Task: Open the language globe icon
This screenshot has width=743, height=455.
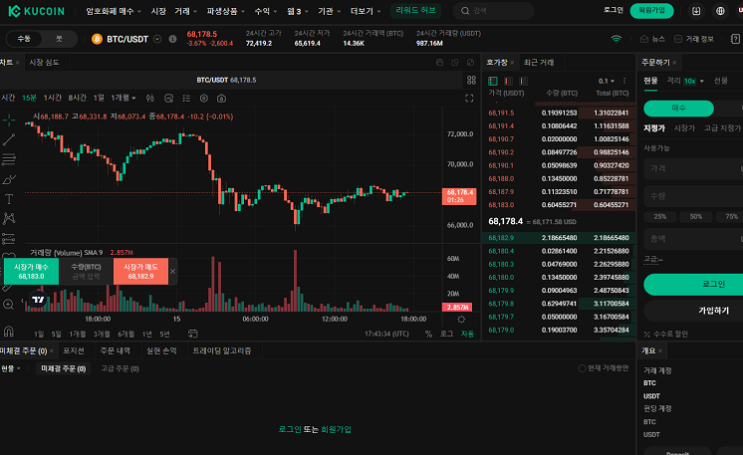Action: point(720,11)
